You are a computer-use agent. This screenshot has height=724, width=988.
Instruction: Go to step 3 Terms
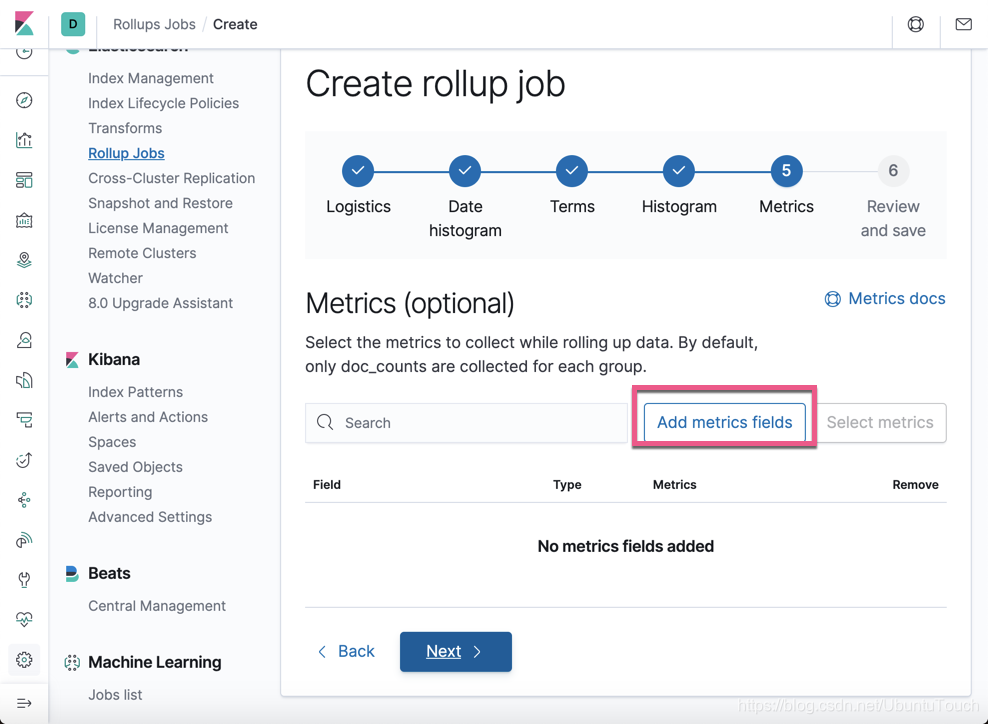(x=572, y=171)
